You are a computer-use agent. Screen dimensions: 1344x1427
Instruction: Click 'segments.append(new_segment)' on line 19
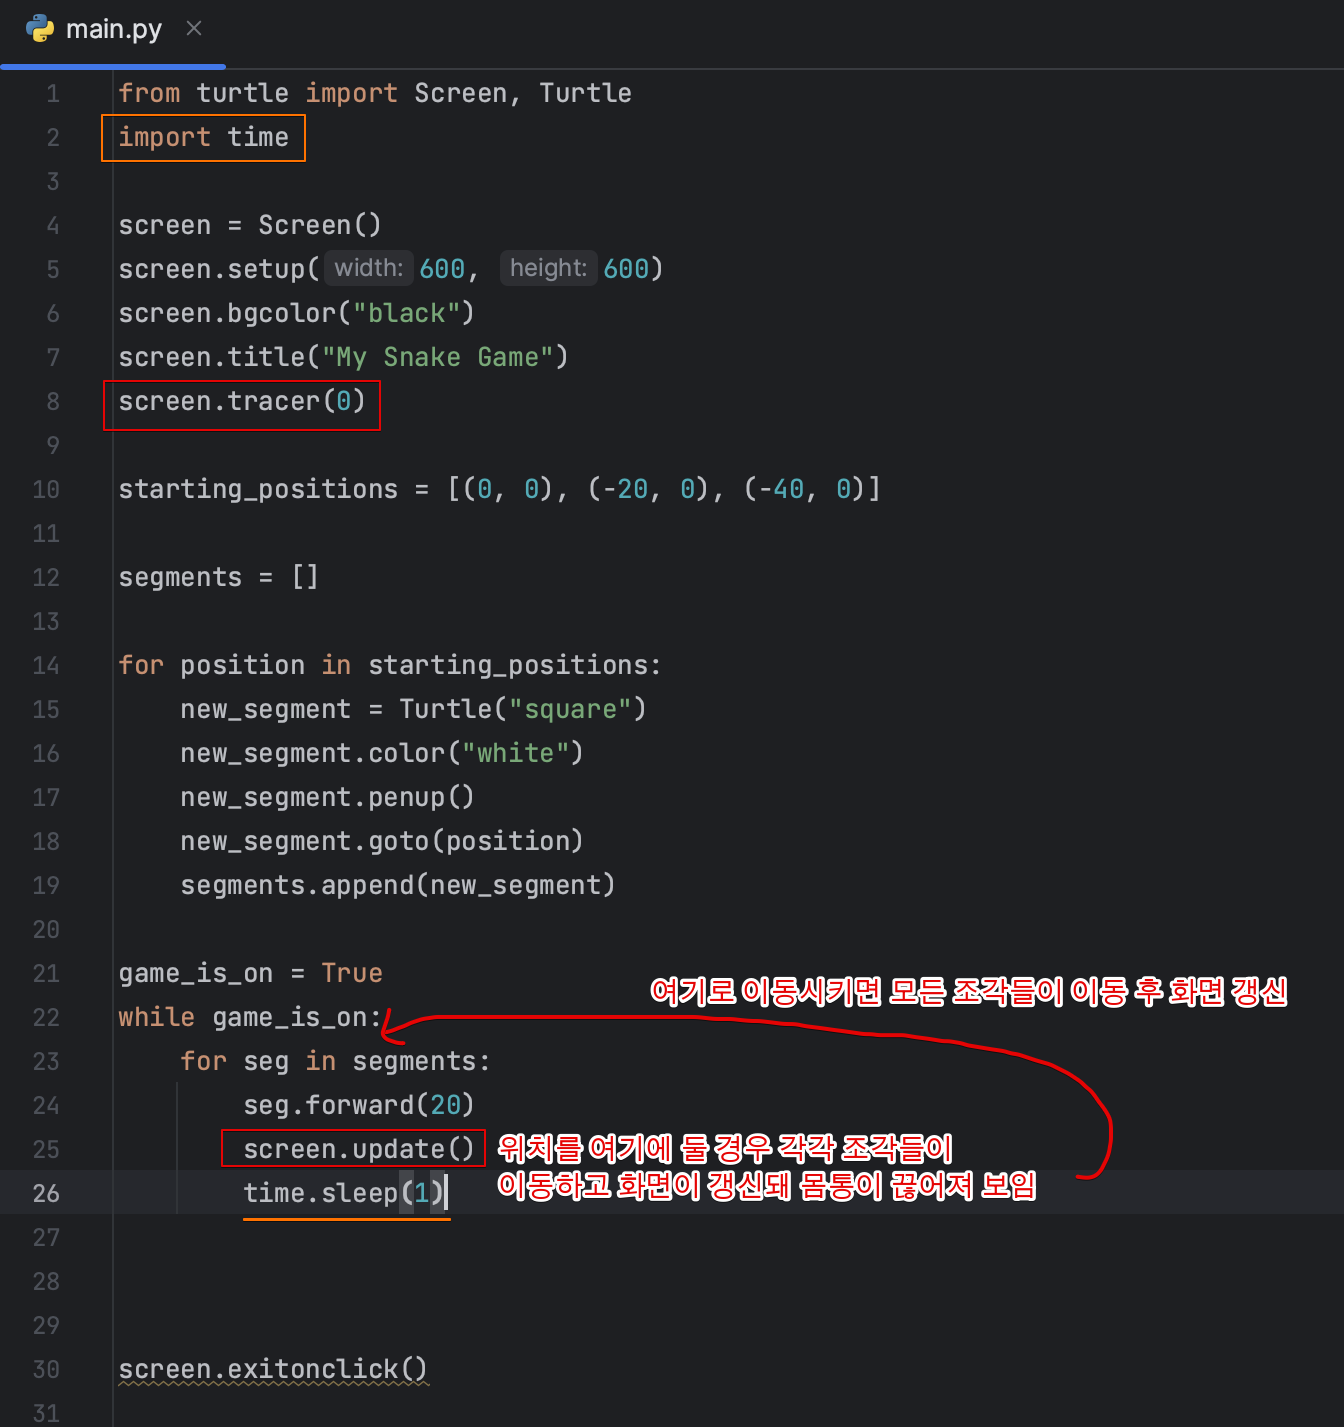click(x=398, y=885)
